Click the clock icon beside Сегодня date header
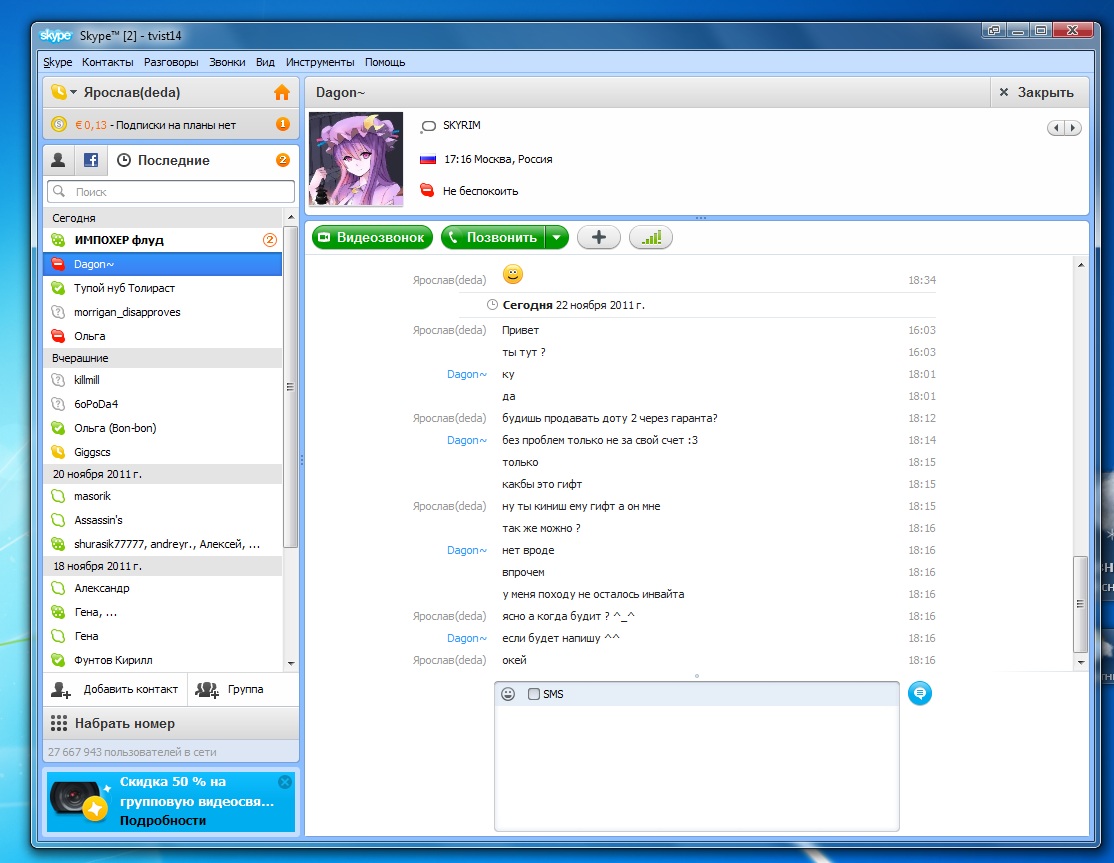Image resolution: width=1114 pixels, height=863 pixels. coord(492,305)
